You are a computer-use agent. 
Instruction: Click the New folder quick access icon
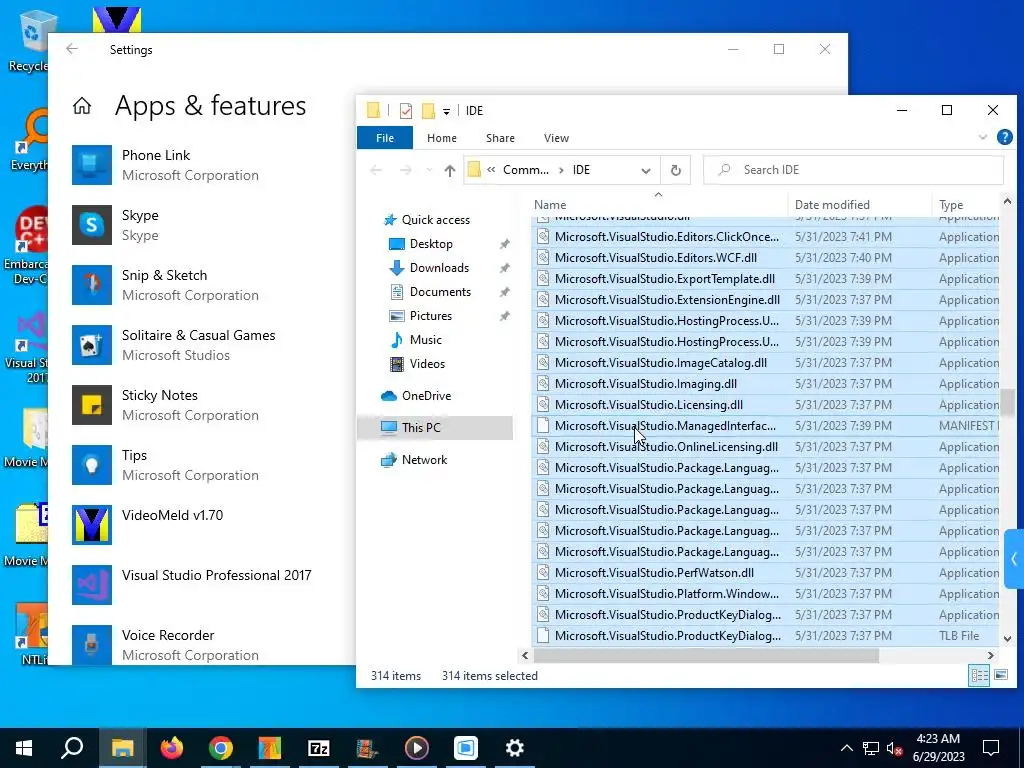[x=428, y=110]
